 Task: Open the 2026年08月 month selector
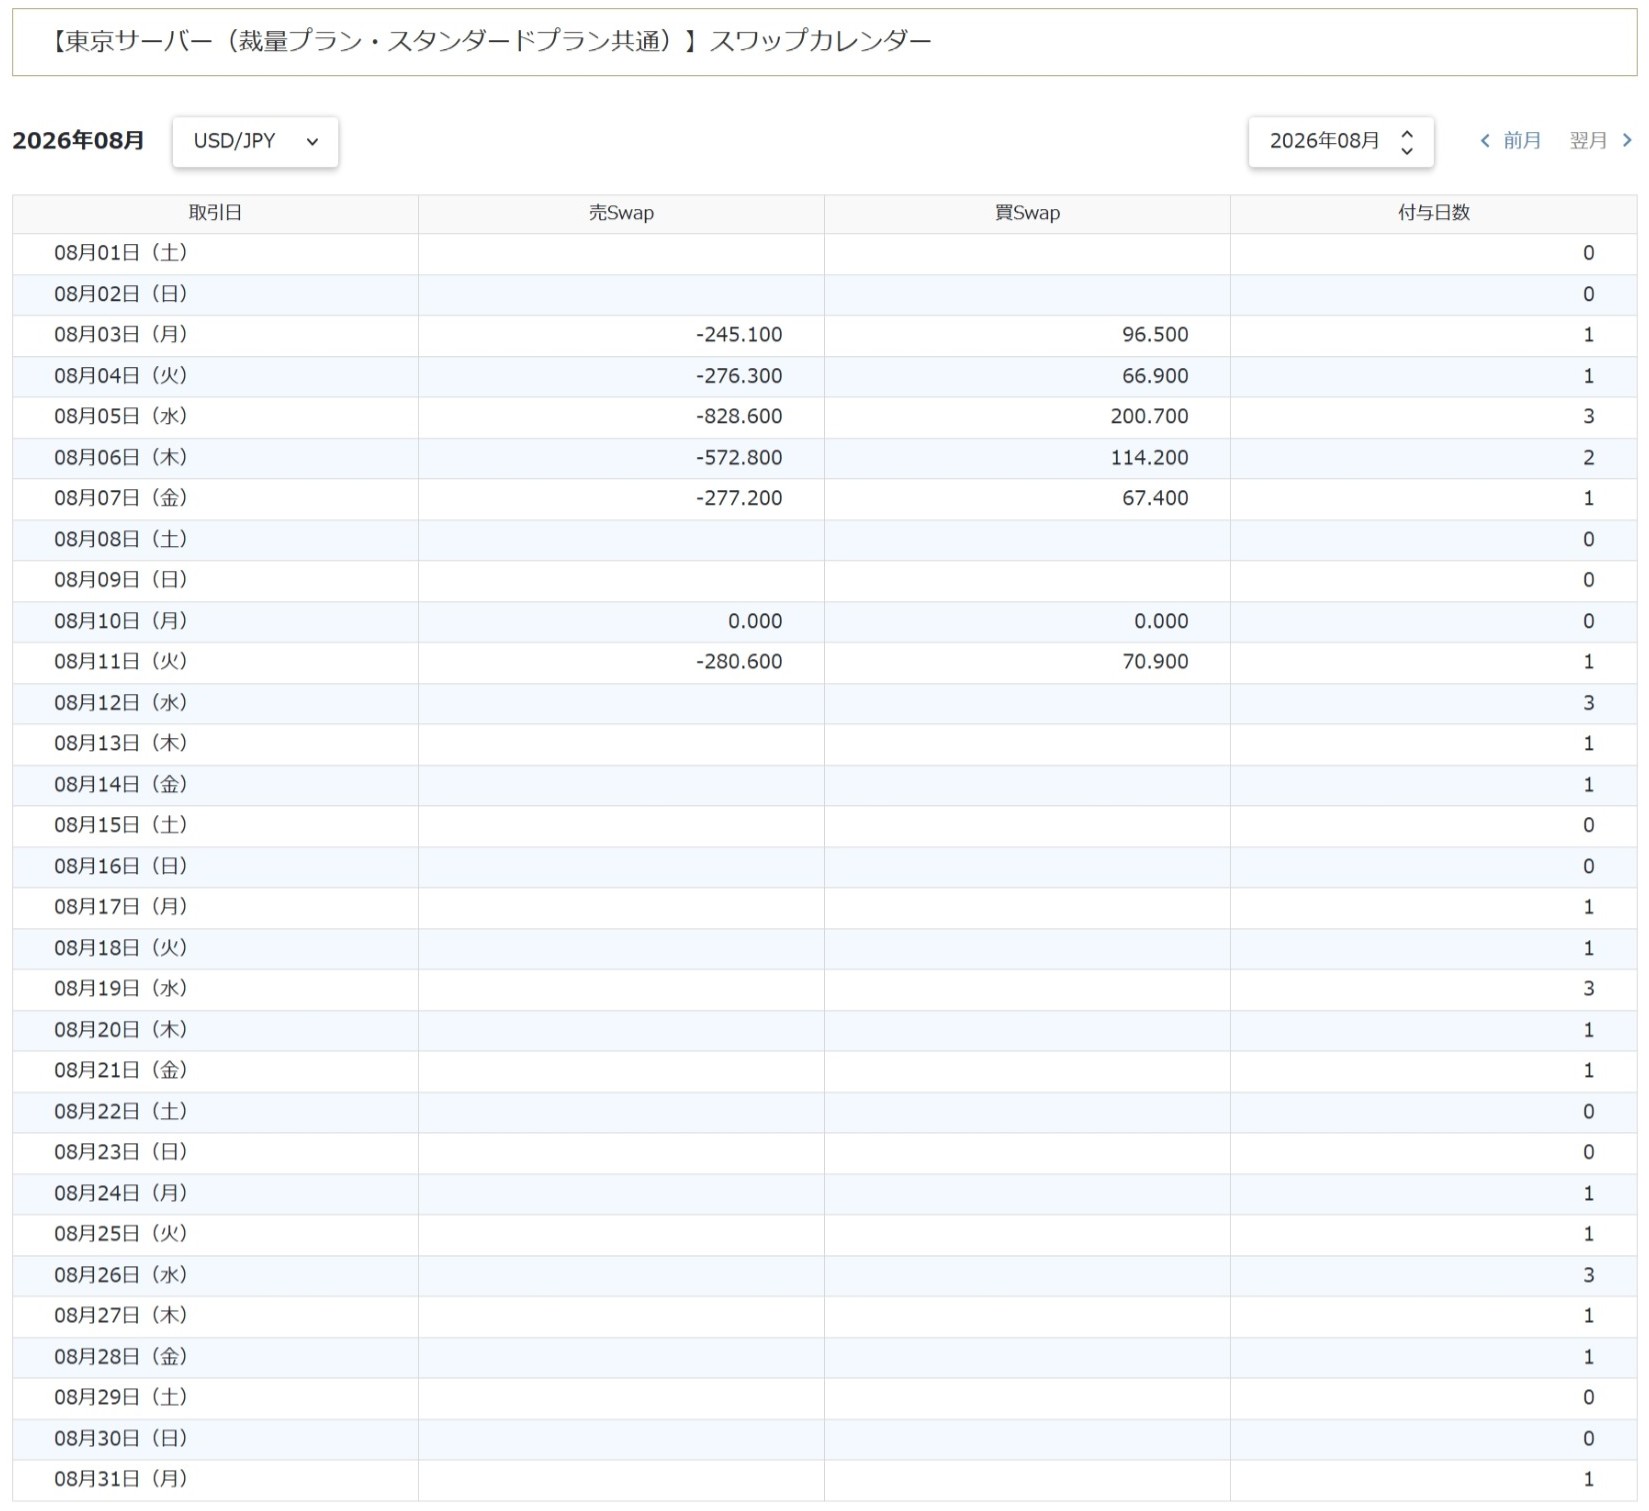coord(1340,141)
